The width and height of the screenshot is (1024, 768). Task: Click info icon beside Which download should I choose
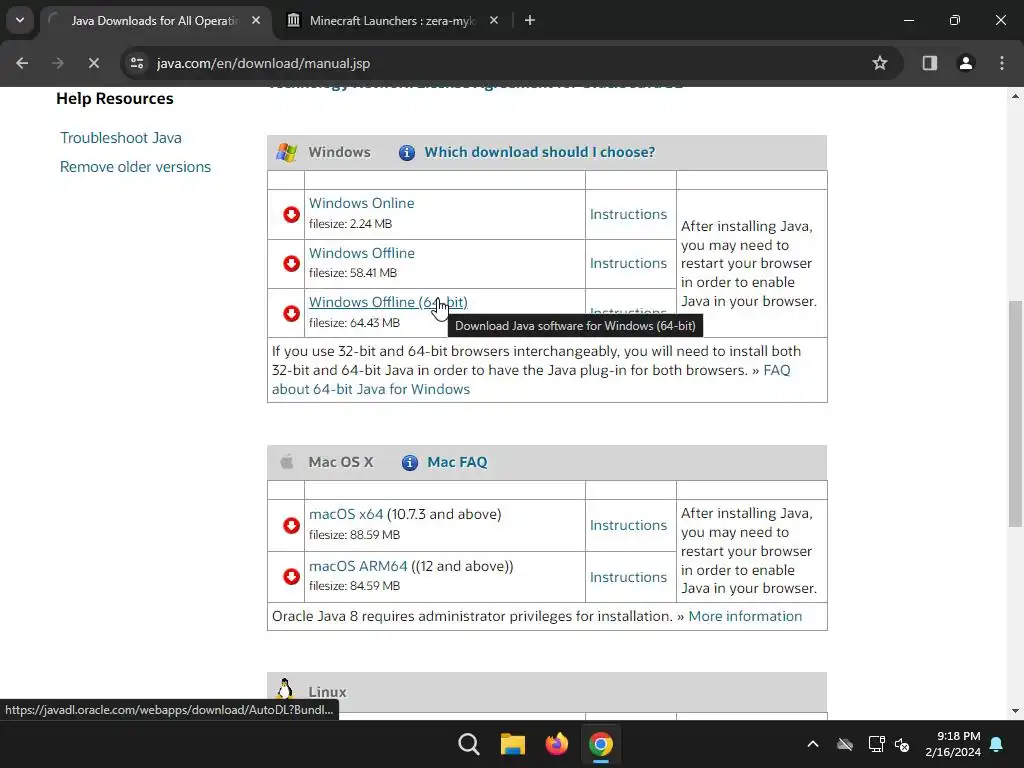(x=406, y=152)
